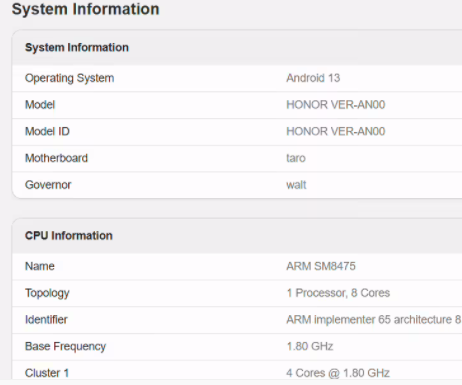Click the Operating System label

click(70, 78)
